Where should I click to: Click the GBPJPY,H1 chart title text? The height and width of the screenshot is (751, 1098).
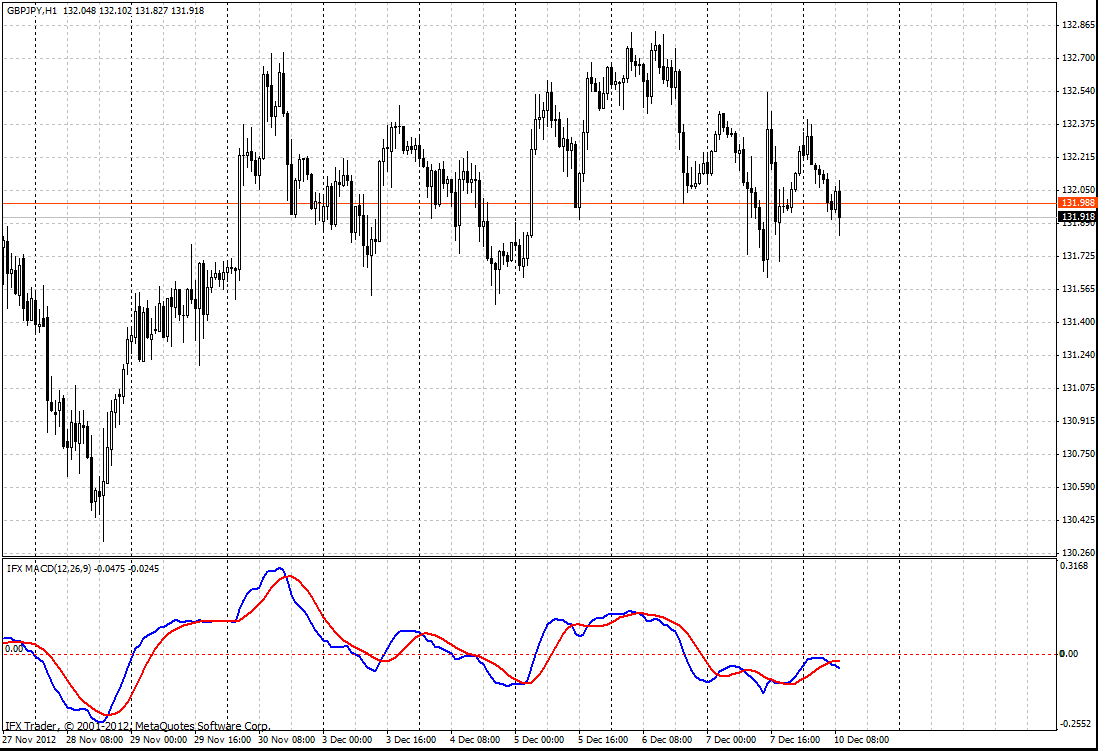[x=31, y=10]
